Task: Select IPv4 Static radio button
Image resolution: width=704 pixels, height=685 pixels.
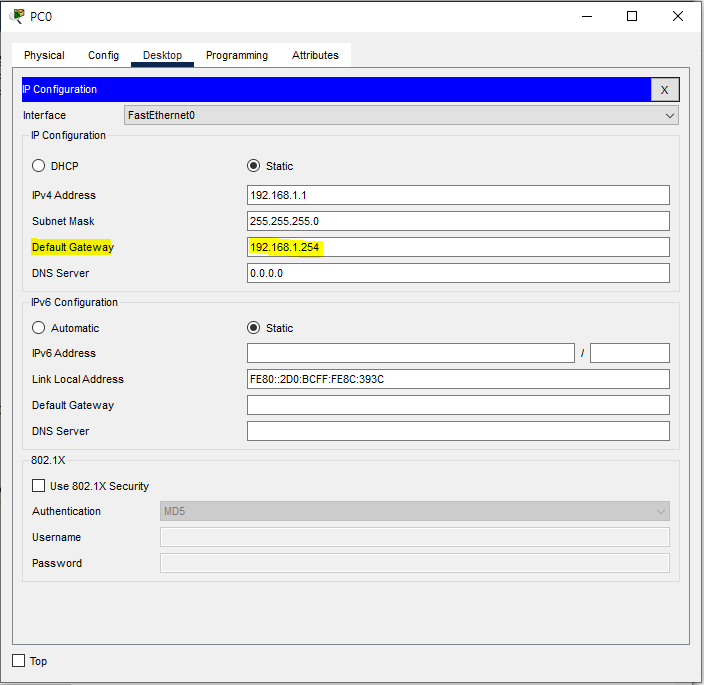Action: point(253,166)
